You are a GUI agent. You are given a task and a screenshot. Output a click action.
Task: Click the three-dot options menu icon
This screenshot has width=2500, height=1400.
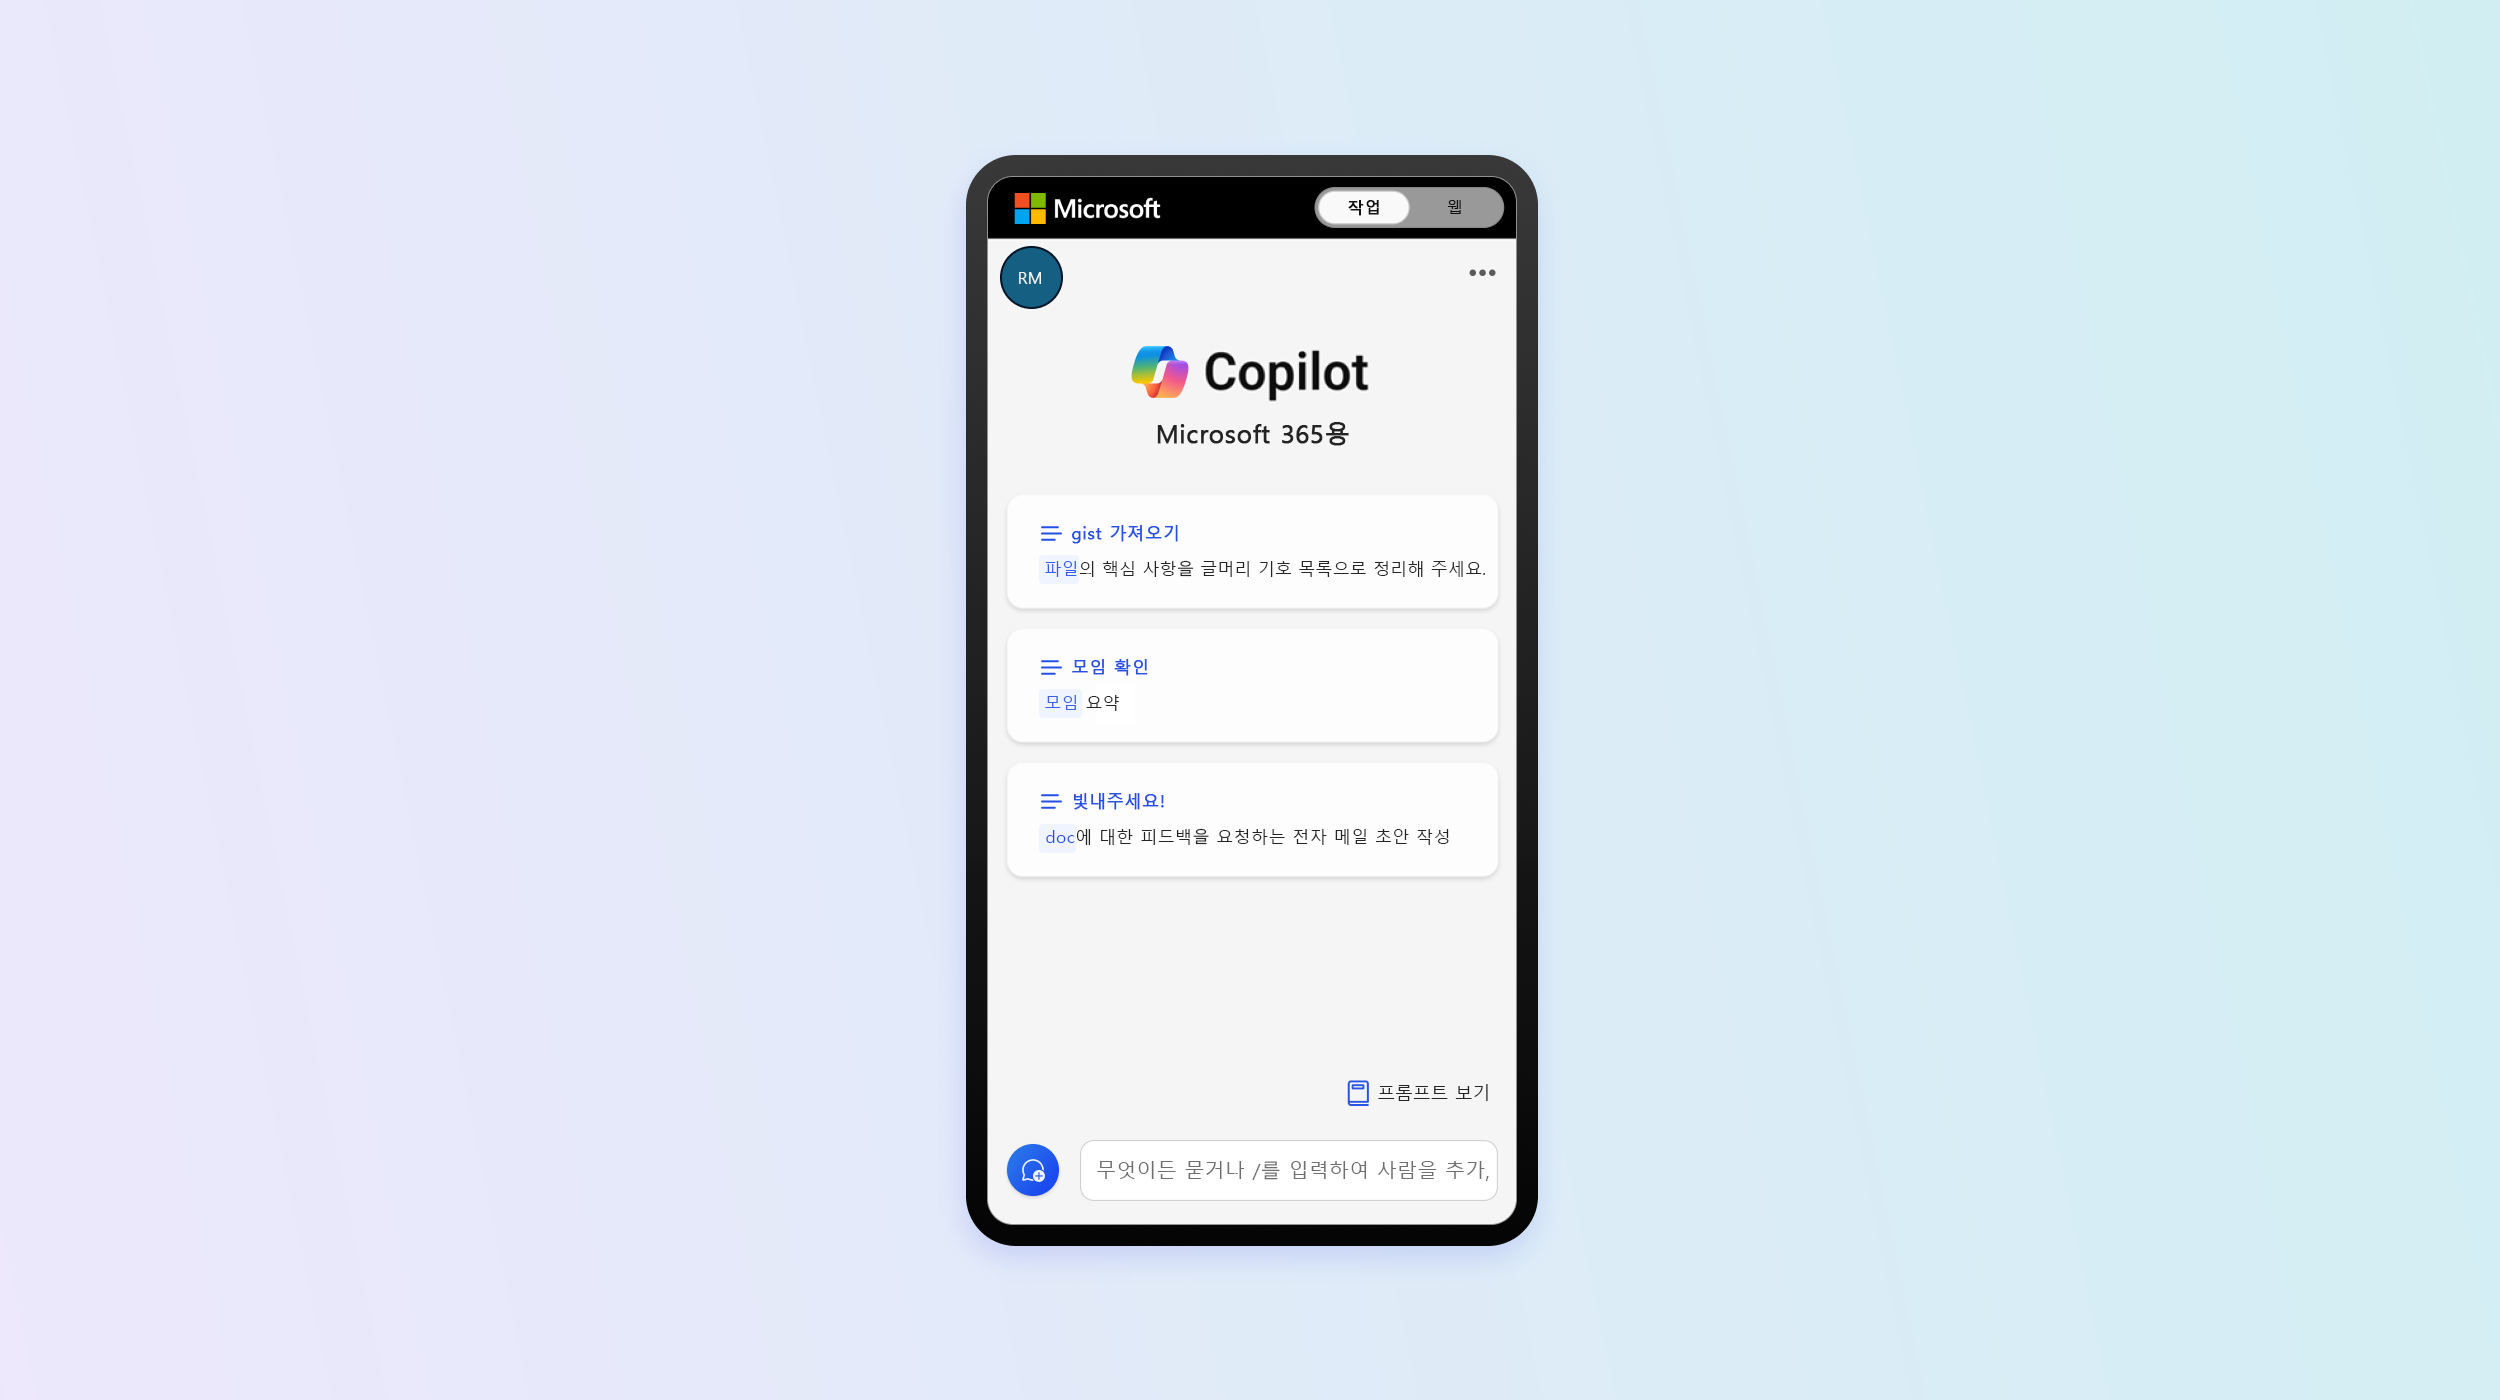click(1482, 273)
